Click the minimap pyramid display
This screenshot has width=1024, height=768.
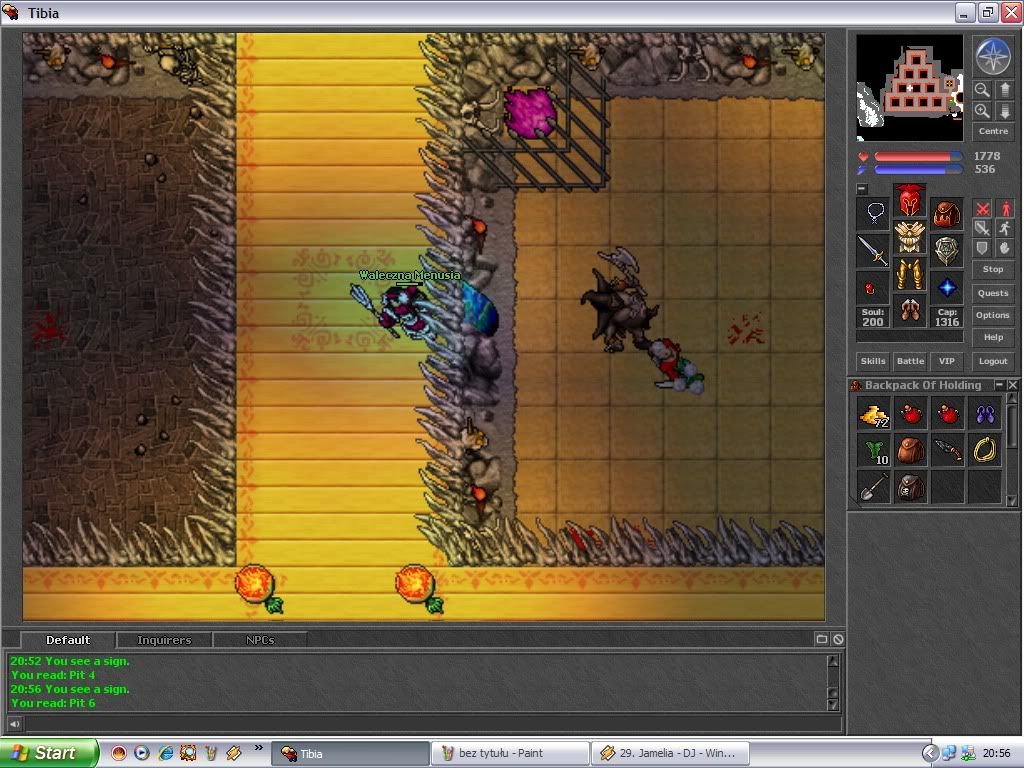pos(909,88)
